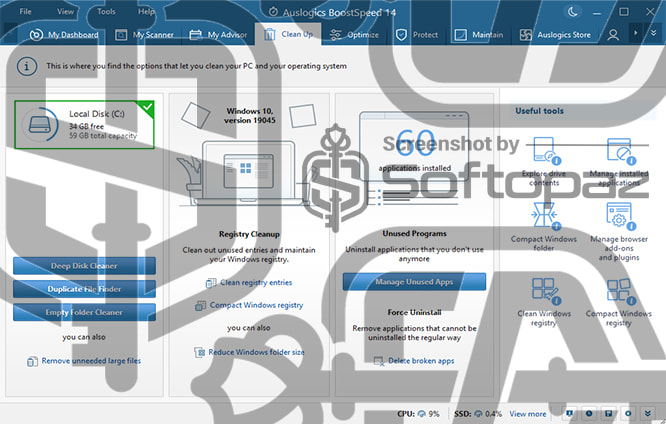This screenshot has width=666, height=424.
Task: Open the File menu
Action: point(25,11)
